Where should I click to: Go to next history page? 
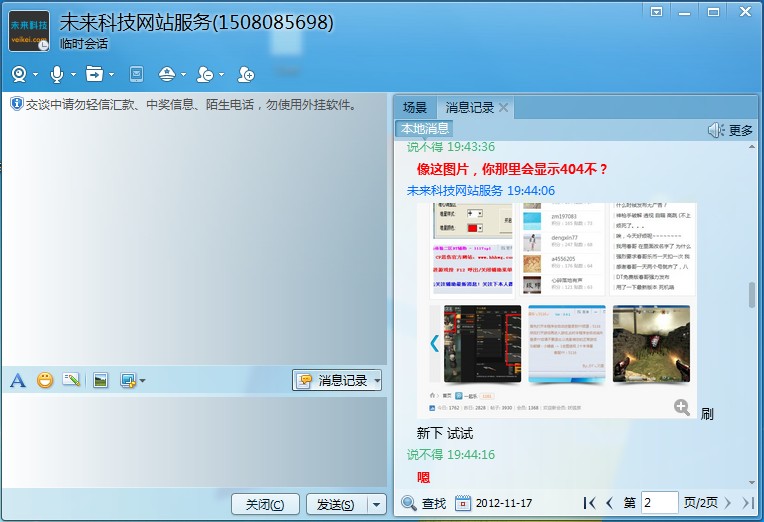click(728, 503)
